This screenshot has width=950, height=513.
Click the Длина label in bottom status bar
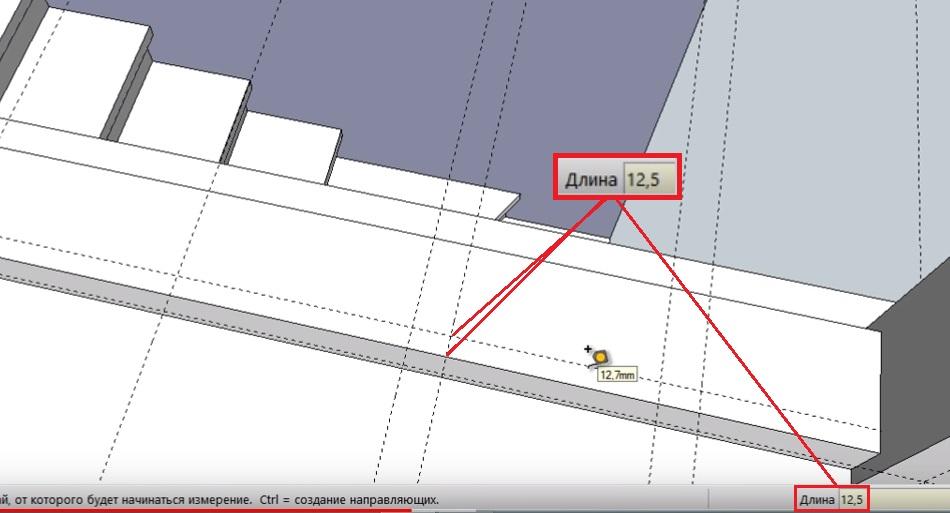click(x=817, y=500)
